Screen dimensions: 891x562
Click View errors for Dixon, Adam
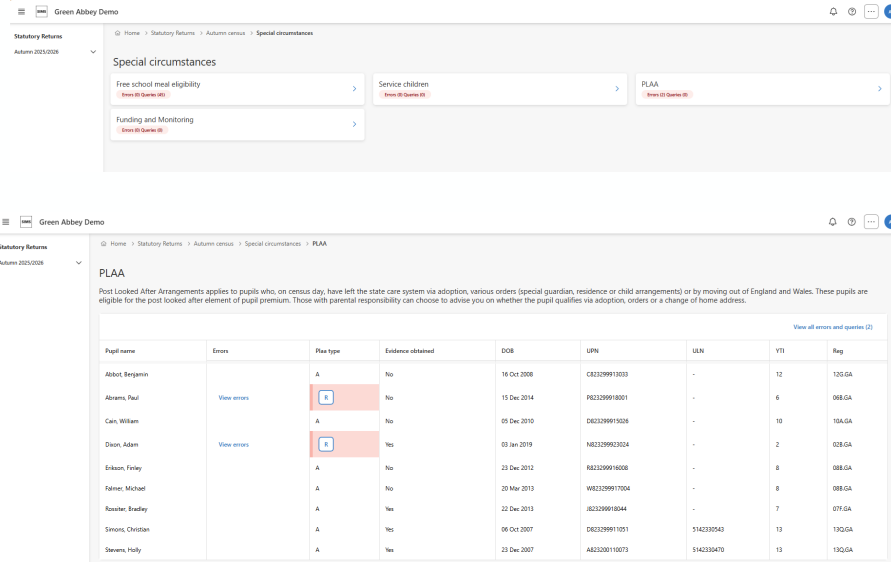[233, 444]
